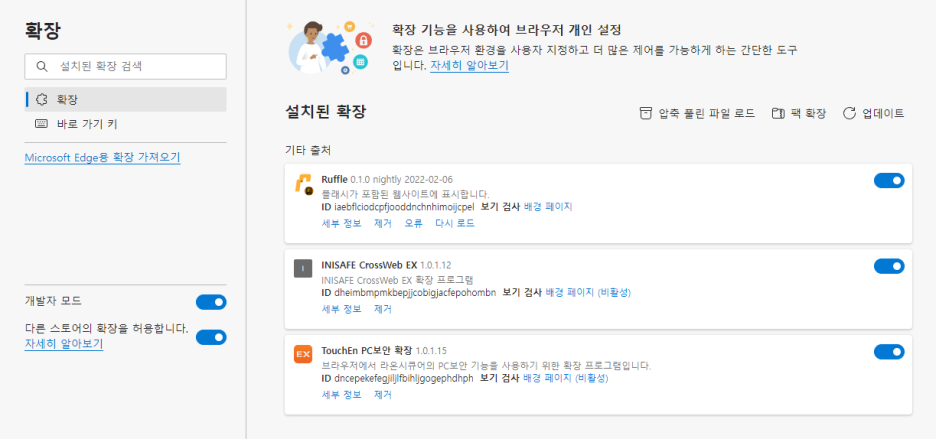This screenshot has width=936, height=439.
Task: Click the keyboard icon beside 바로 가기 키
Action: (42, 124)
